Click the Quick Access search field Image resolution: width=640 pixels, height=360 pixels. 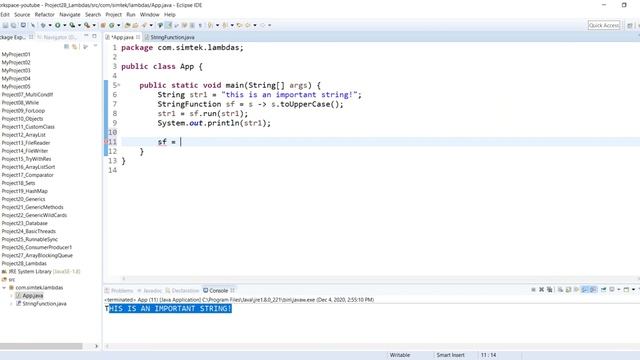point(604,25)
